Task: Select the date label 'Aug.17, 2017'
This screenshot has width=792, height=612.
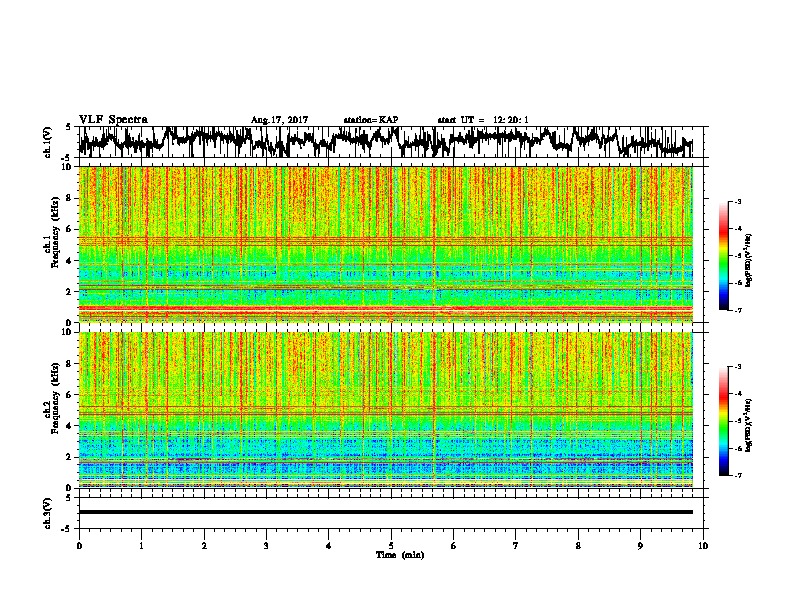Action: (x=279, y=120)
